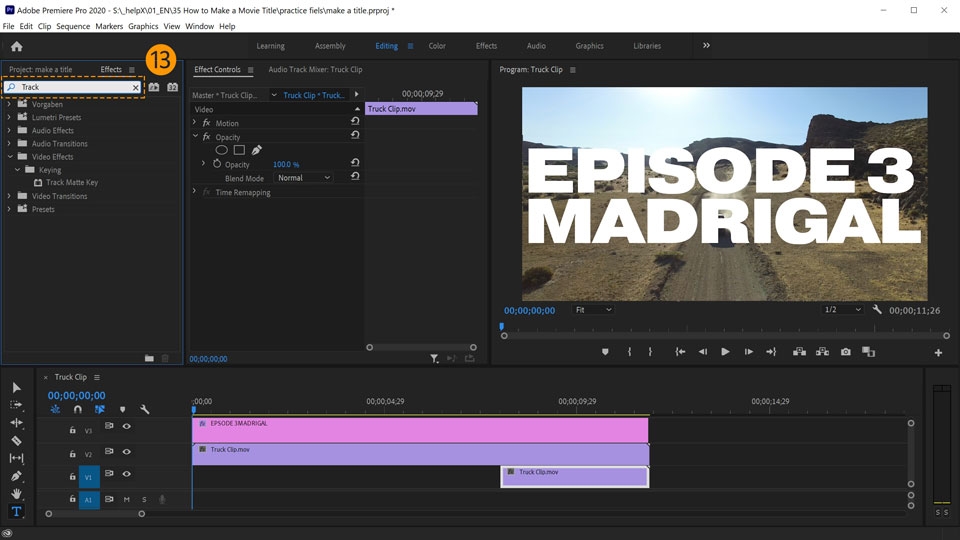Open timeline display settings wrench
The height and width of the screenshot is (540, 960).
pos(145,409)
